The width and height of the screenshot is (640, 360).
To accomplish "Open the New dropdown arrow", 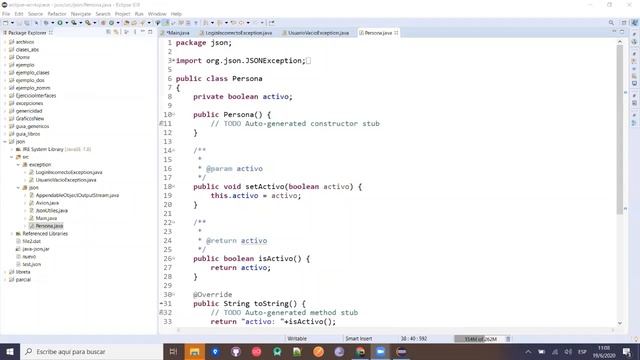I will pyautogui.click(x=12, y=23).
